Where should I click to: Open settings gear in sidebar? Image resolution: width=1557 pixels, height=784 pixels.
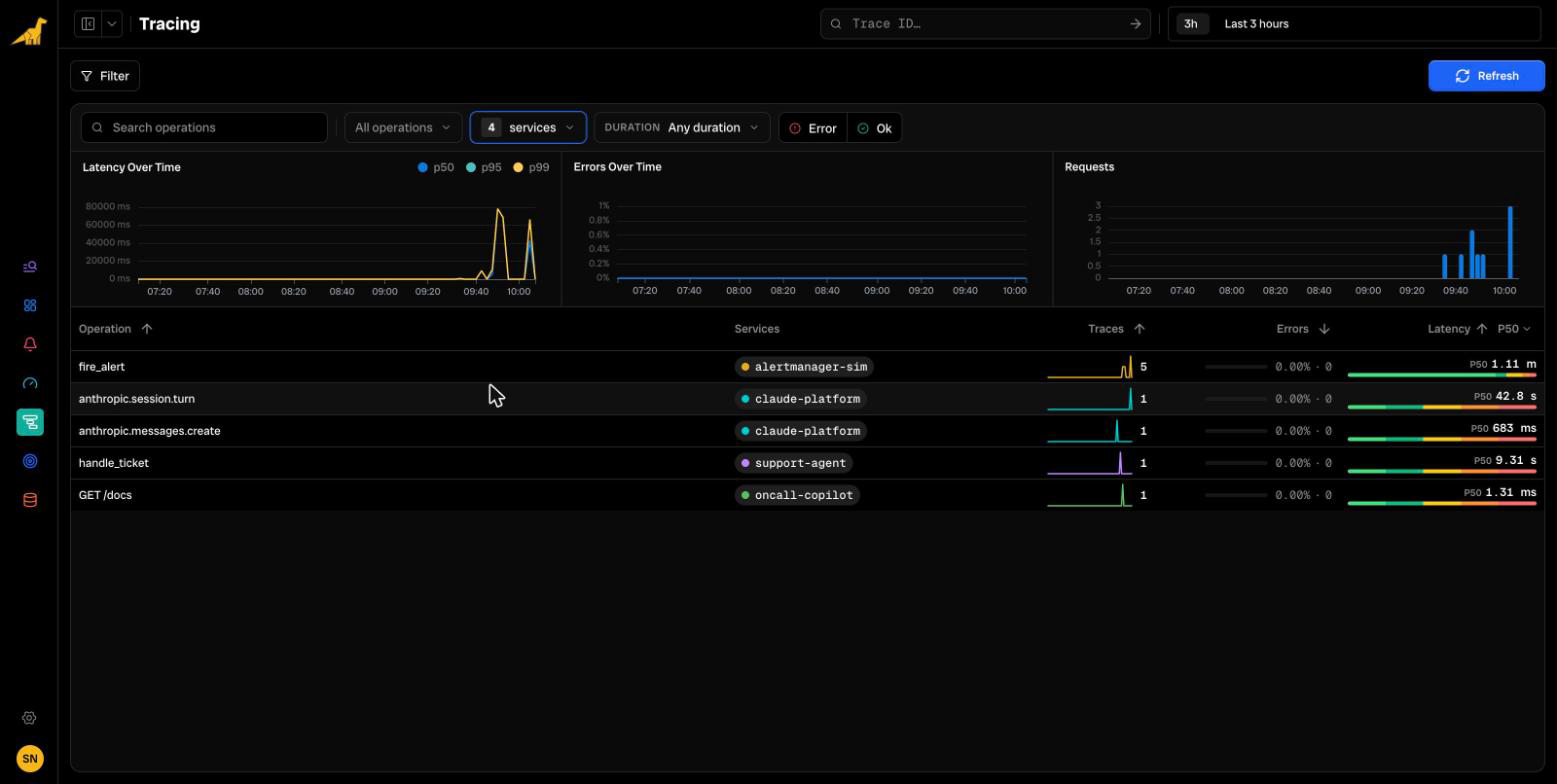click(x=30, y=718)
